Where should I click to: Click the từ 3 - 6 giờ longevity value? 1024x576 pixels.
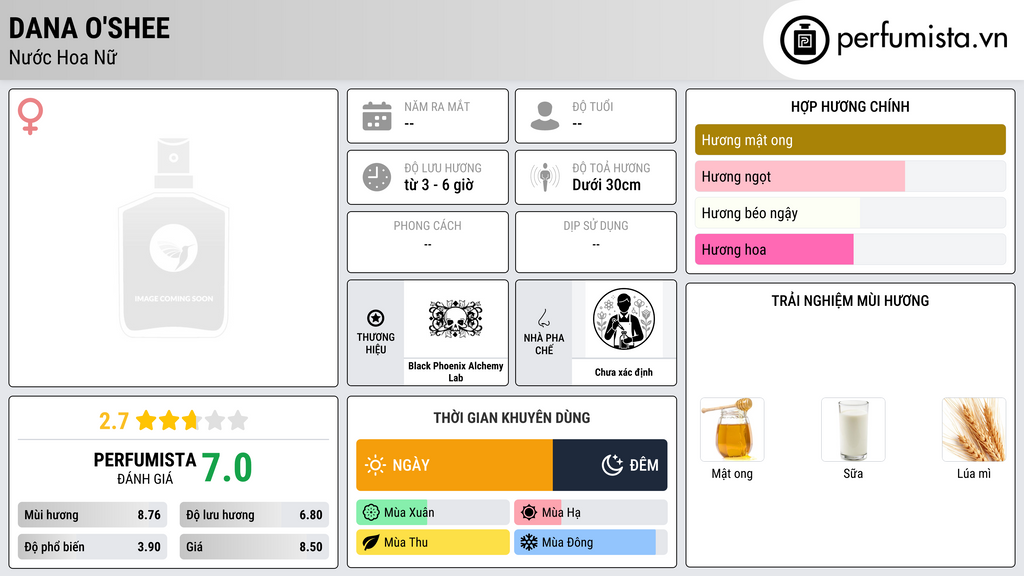[x=439, y=185]
